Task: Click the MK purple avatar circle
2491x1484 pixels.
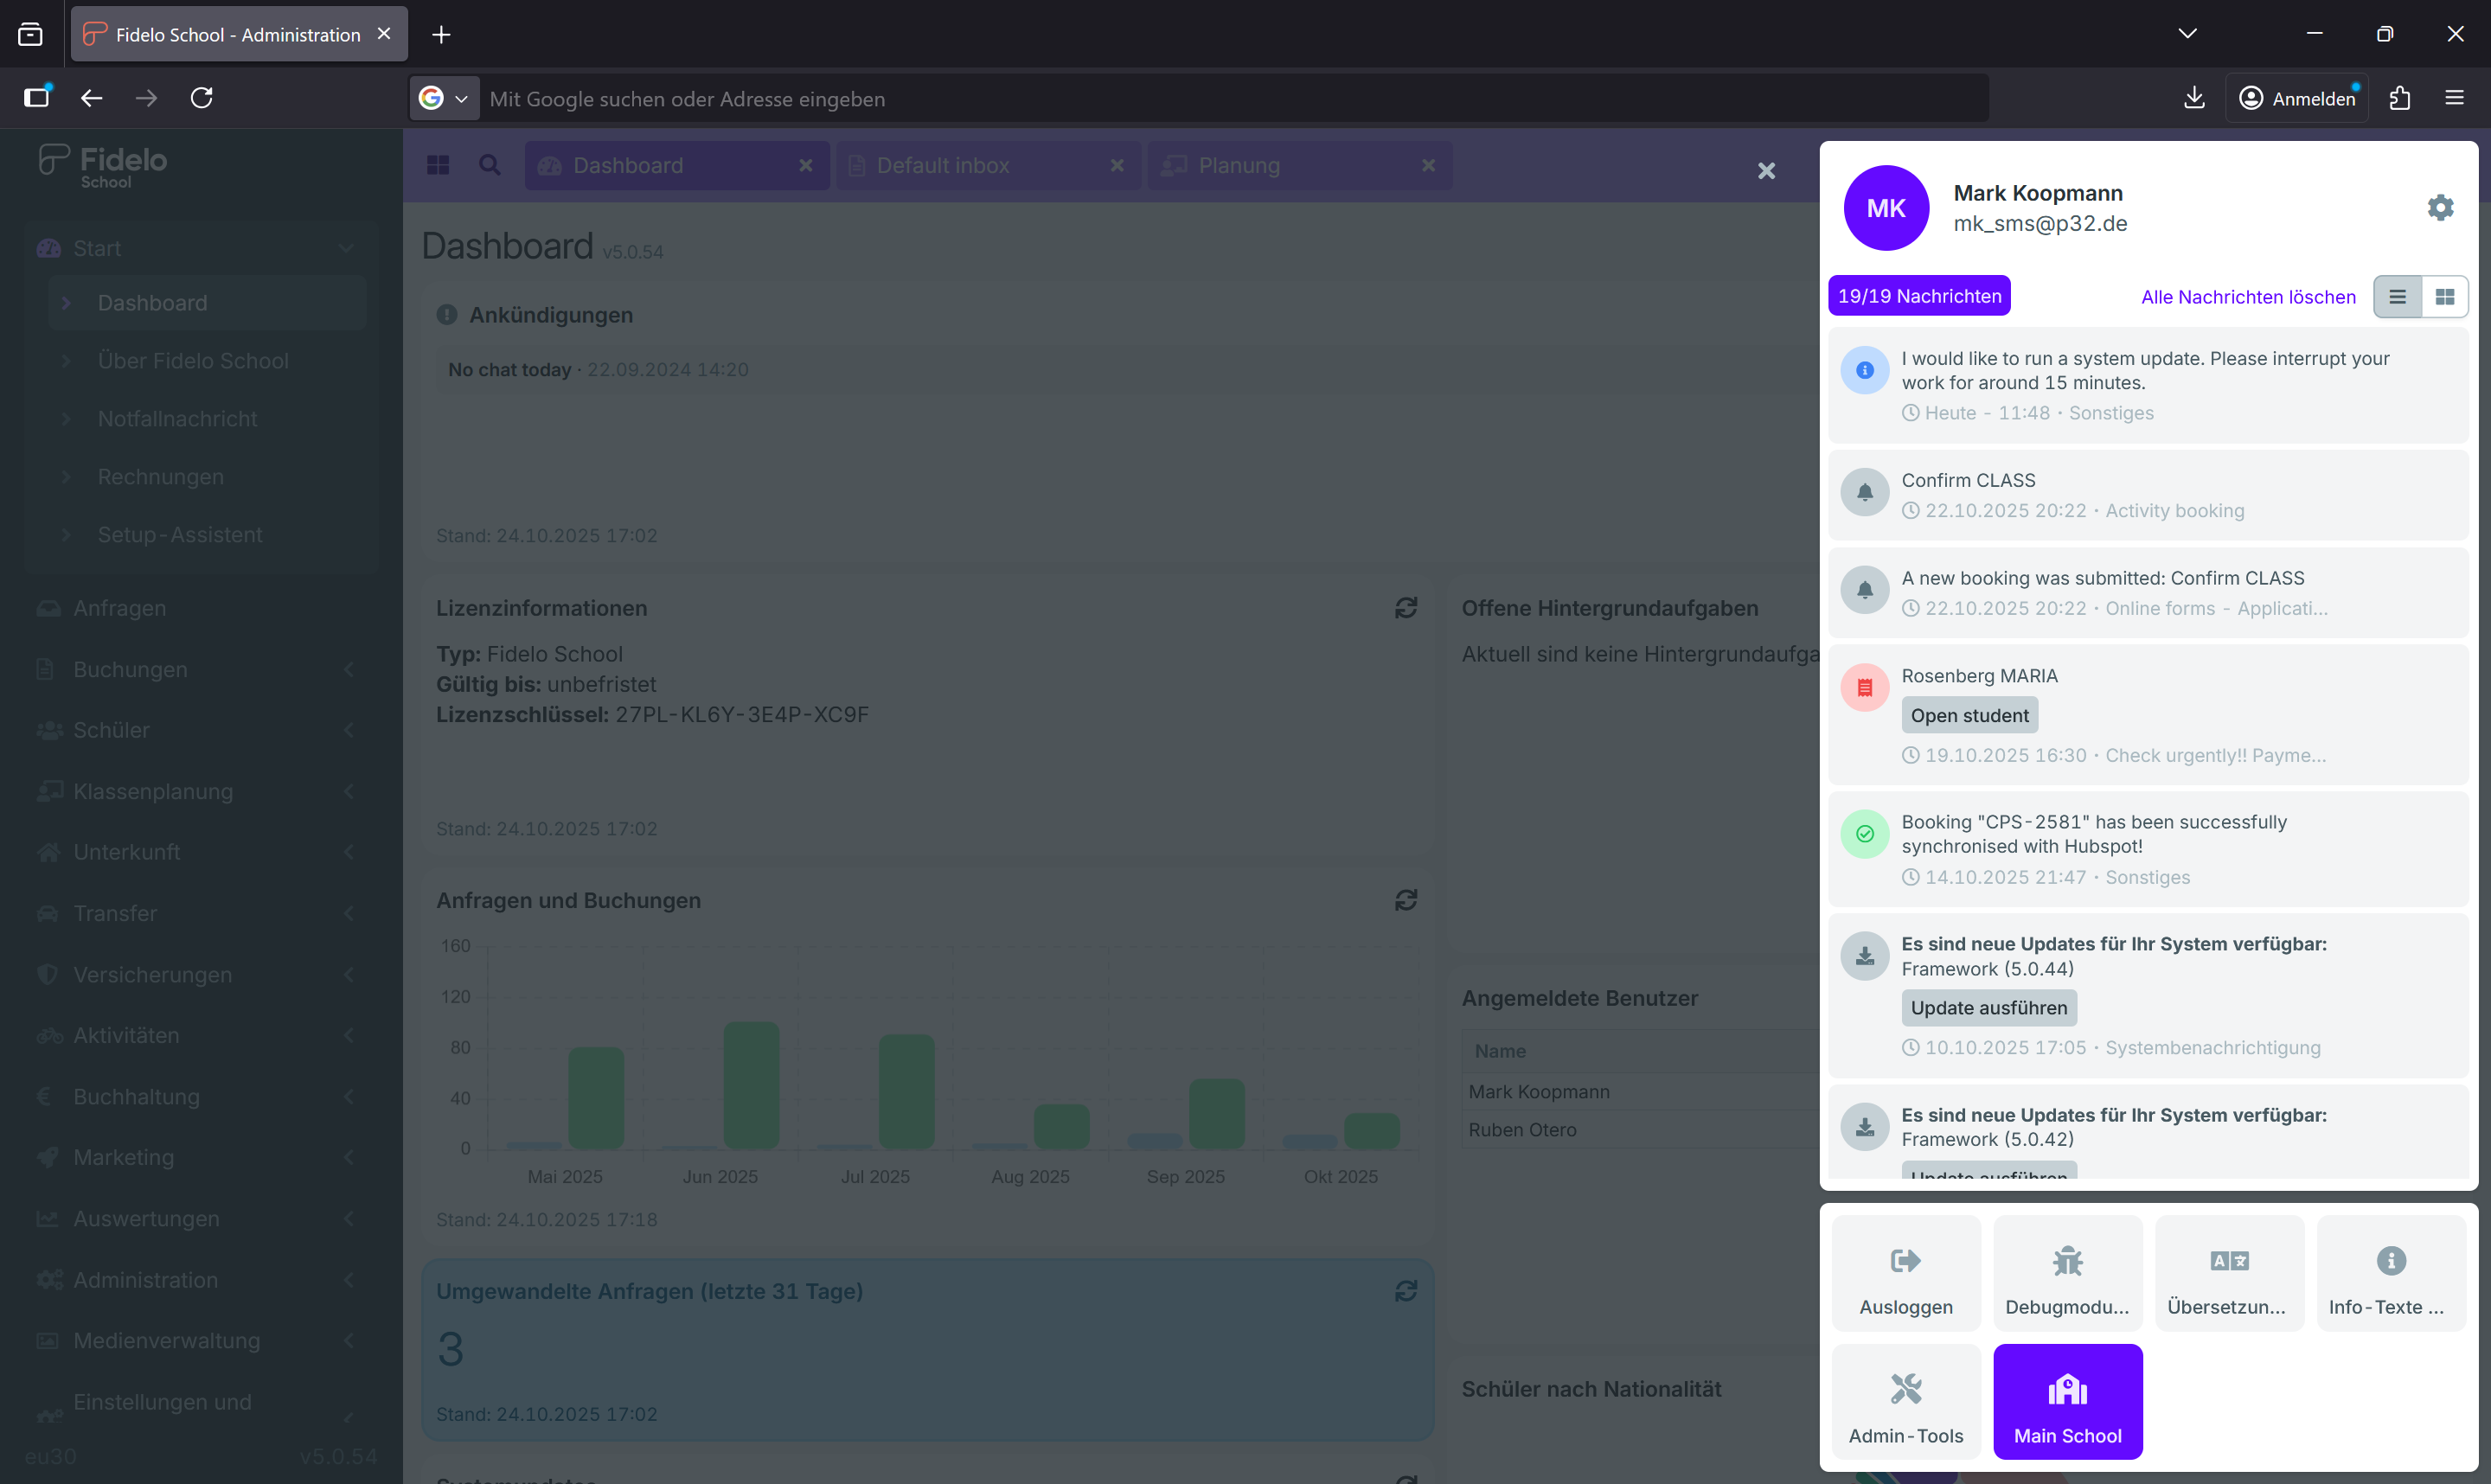Action: [x=1885, y=208]
